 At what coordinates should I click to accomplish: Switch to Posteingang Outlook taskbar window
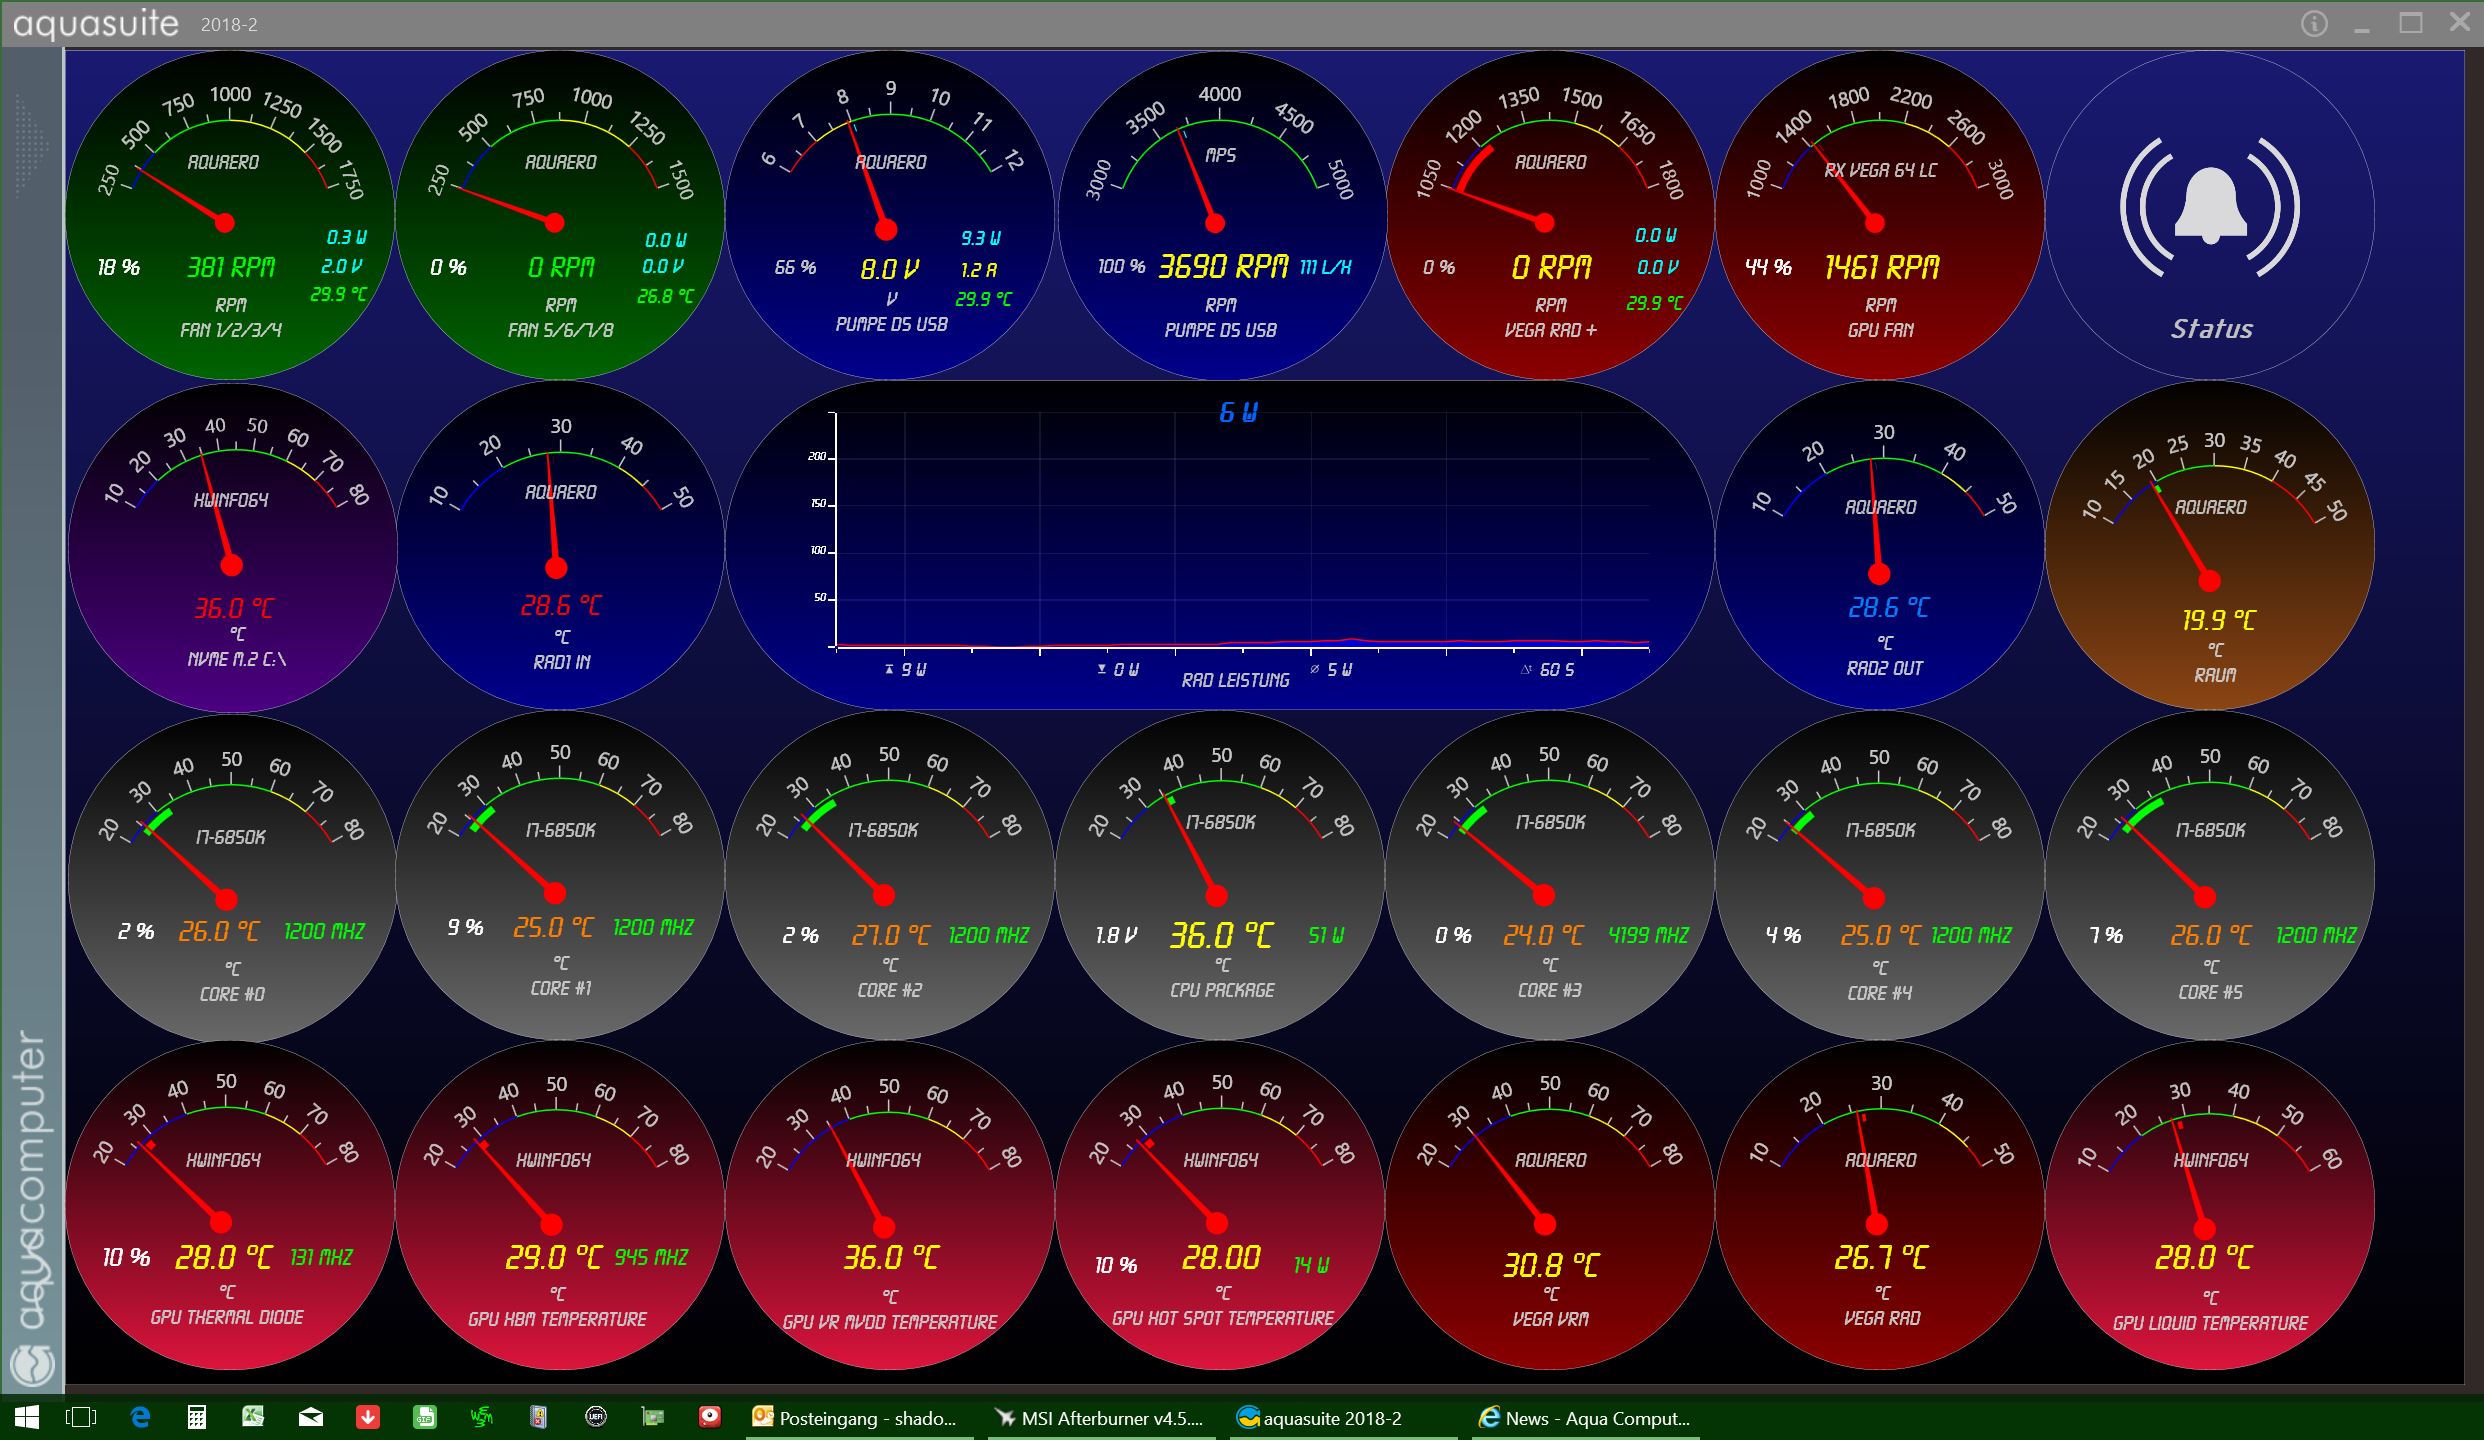[x=858, y=1418]
